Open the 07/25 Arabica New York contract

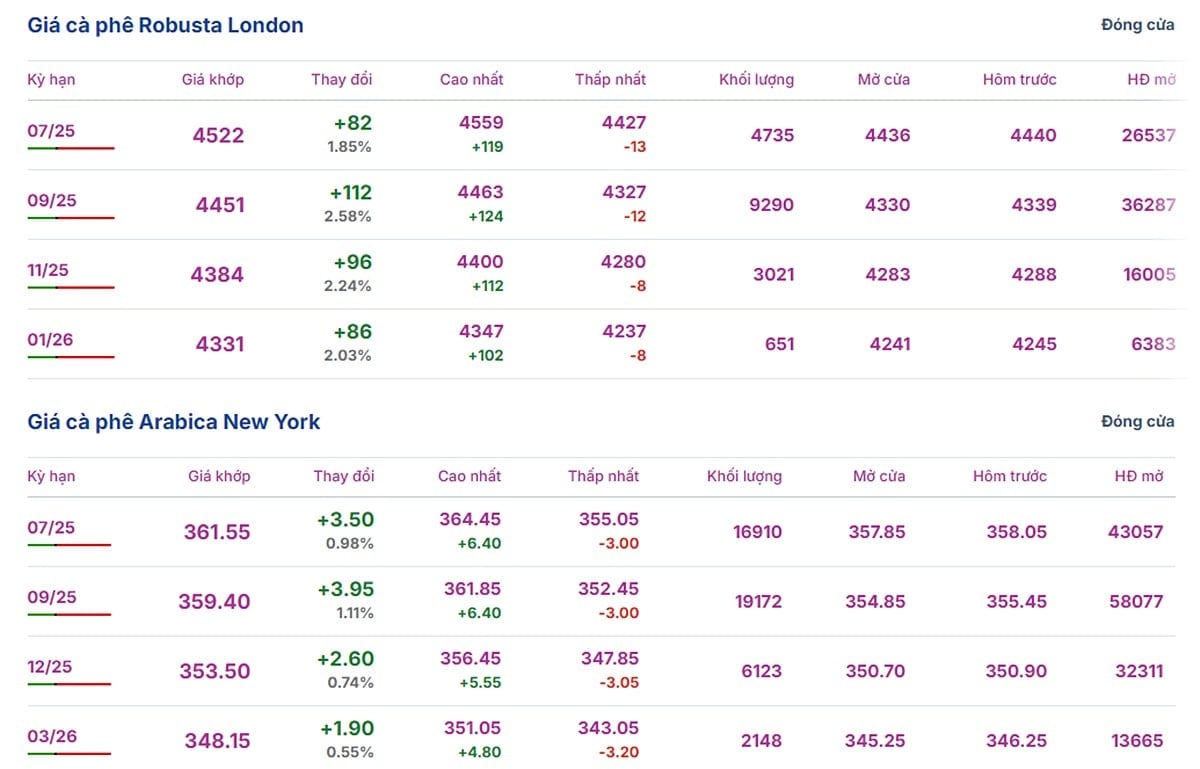tap(51, 527)
